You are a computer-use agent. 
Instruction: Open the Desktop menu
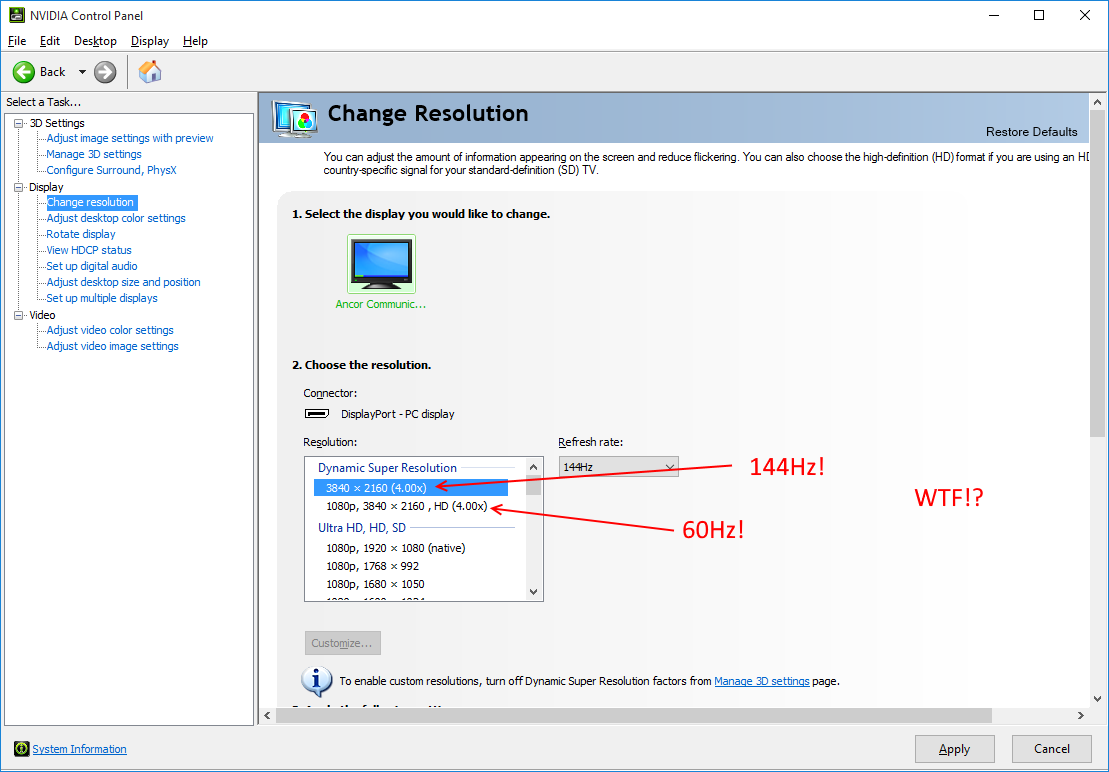pos(95,41)
